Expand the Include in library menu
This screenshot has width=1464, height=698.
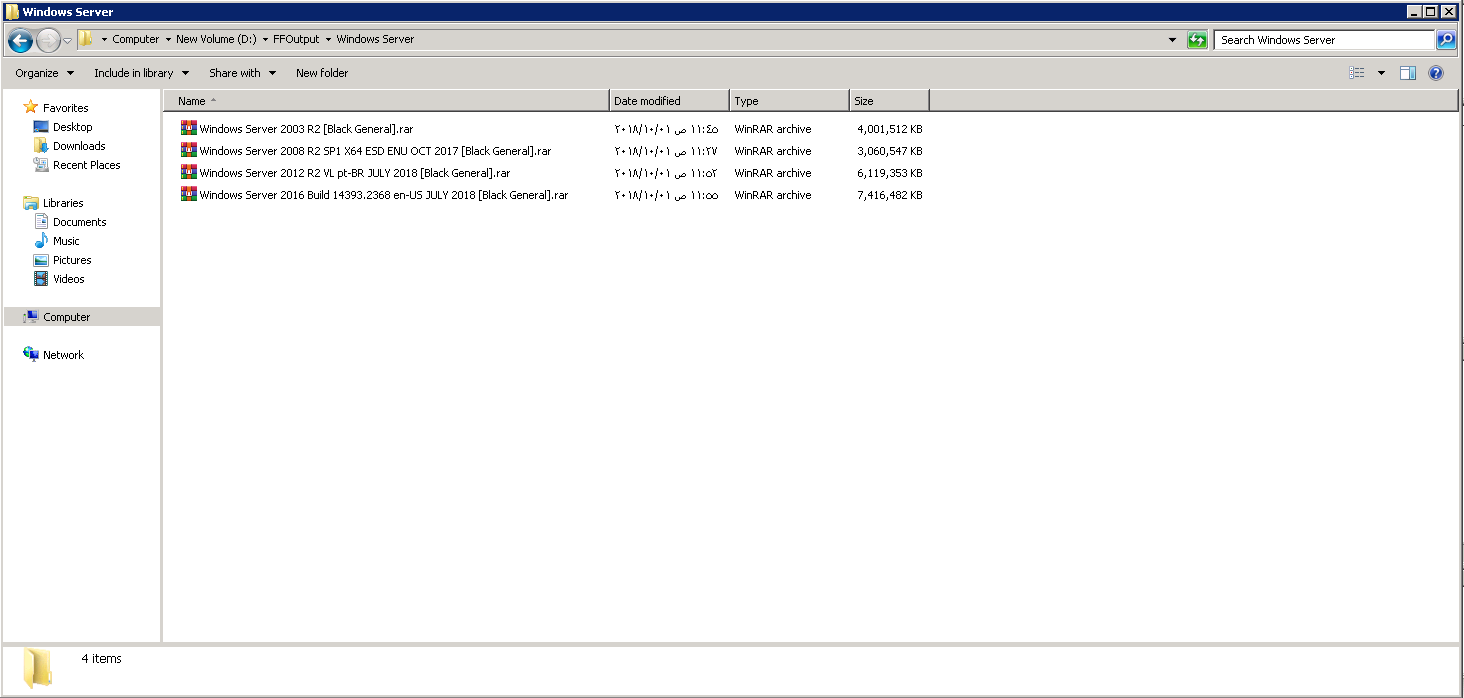pos(141,73)
